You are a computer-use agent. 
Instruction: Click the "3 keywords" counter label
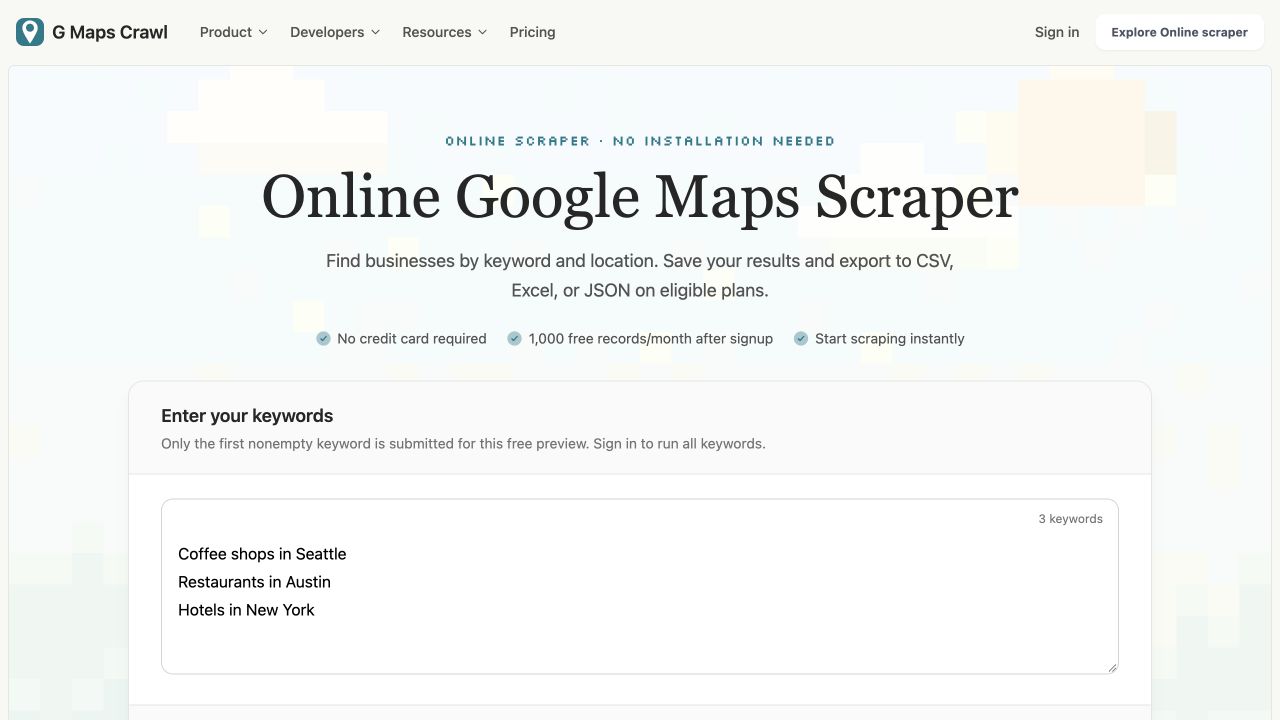click(x=1070, y=519)
